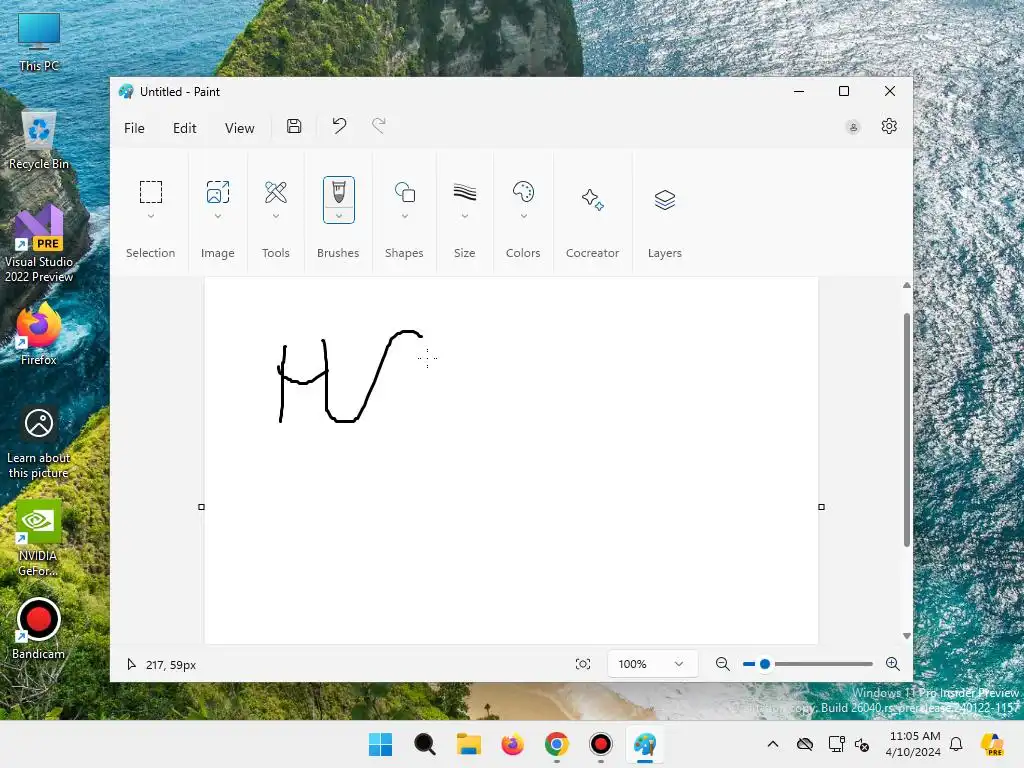
Task: Click the Paint app in taskbar
Action: coord(645,744)
